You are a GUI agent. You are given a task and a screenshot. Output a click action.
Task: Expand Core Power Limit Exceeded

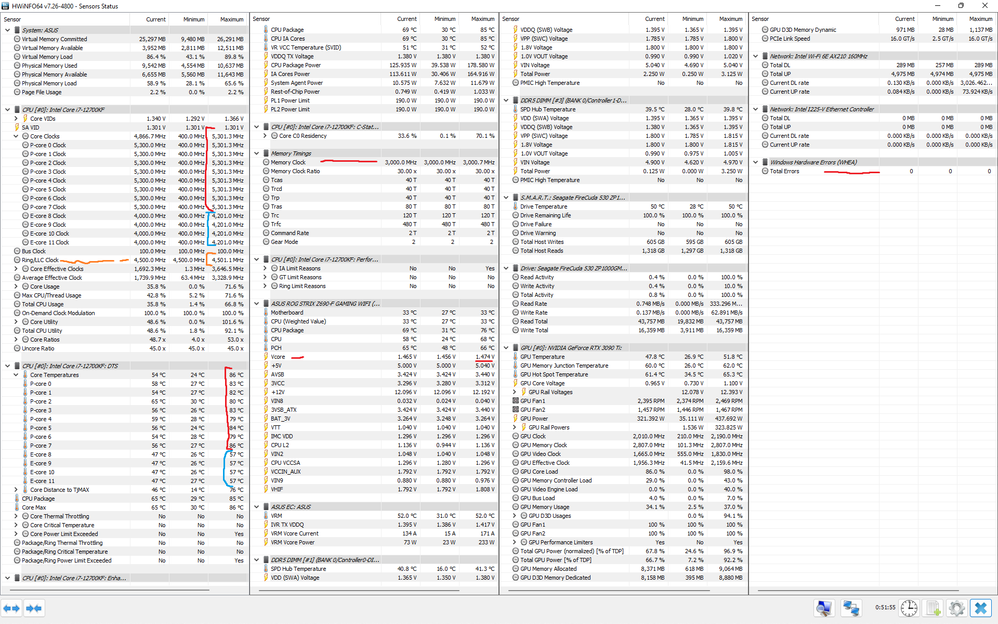(x=17, y=534)
